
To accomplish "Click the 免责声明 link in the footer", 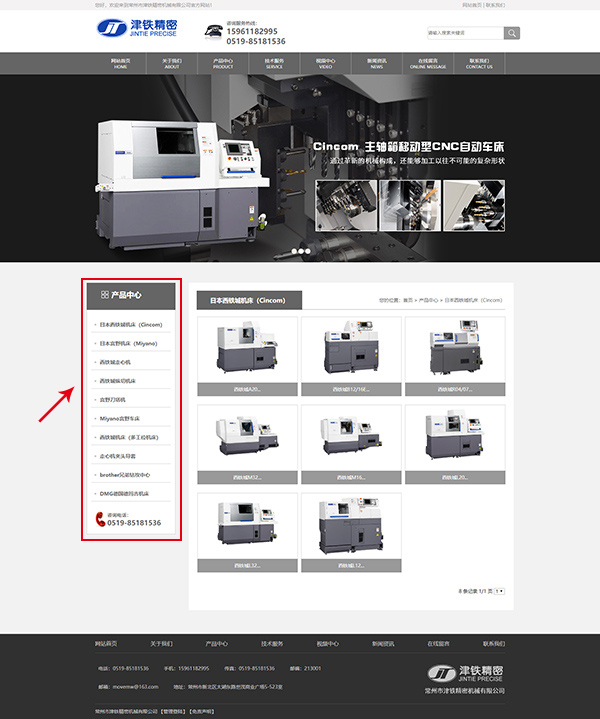I will point(202,712).
